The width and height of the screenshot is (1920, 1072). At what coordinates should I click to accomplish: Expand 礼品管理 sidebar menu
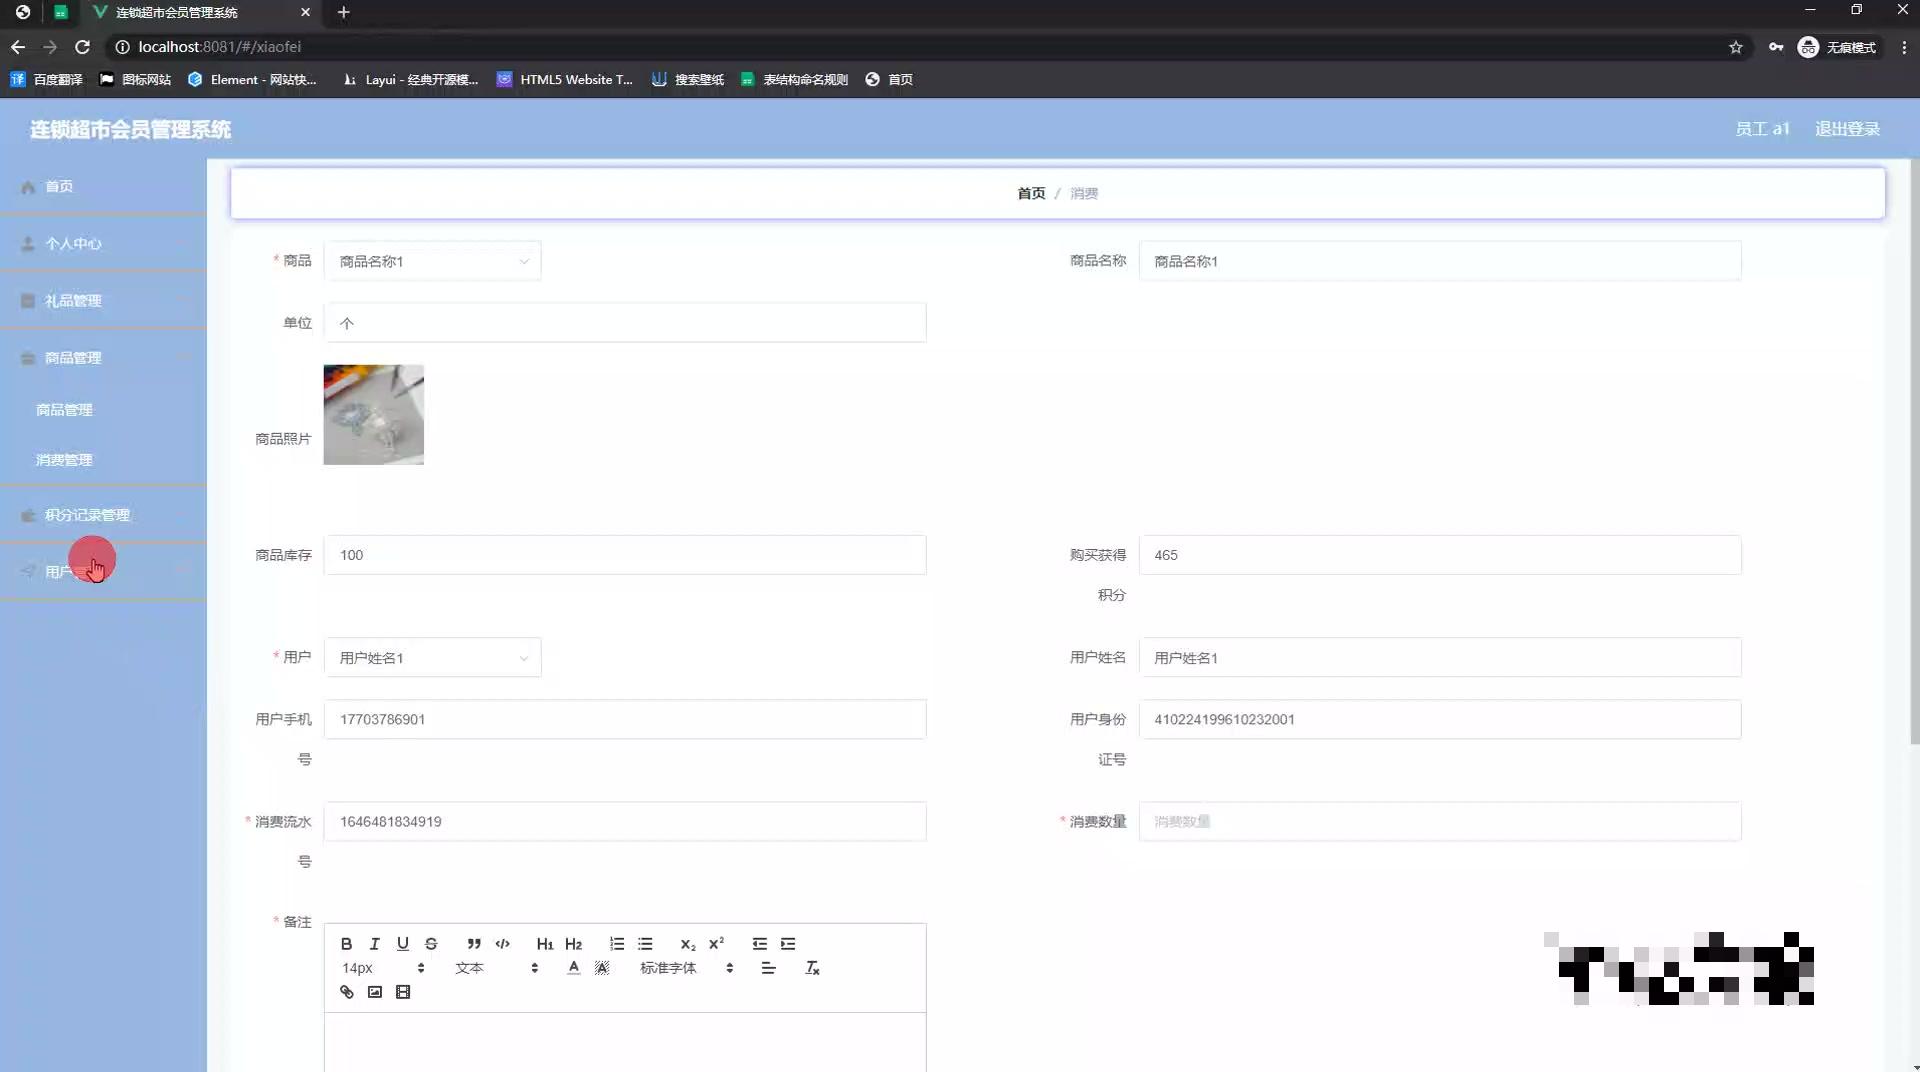tap(103, 301)
